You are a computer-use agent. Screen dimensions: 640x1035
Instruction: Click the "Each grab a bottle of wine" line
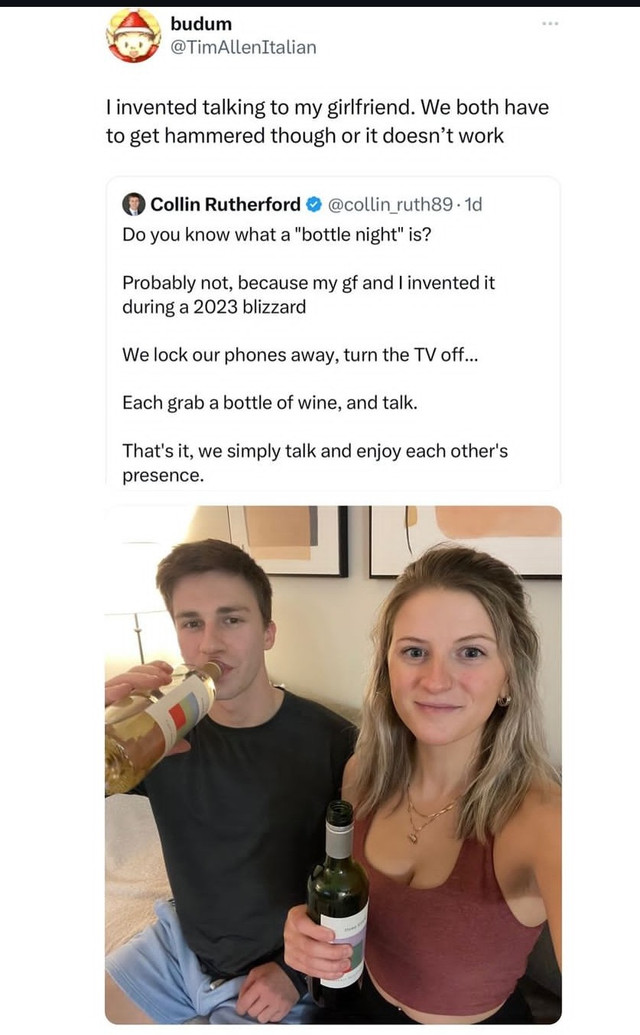pos(269,403)
